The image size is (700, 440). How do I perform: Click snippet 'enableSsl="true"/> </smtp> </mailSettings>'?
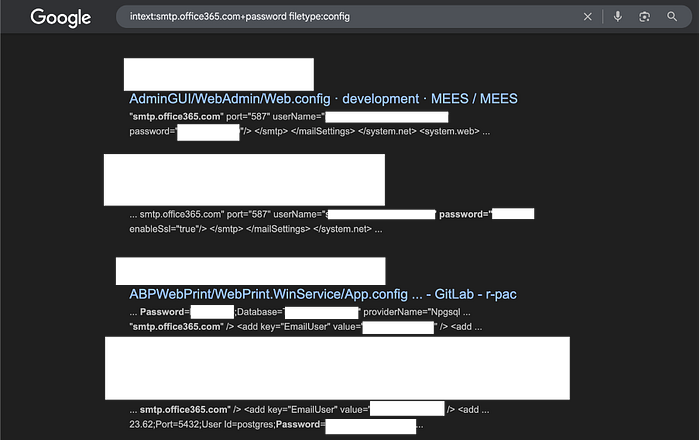pyautogui.click(x=220, y=229)
